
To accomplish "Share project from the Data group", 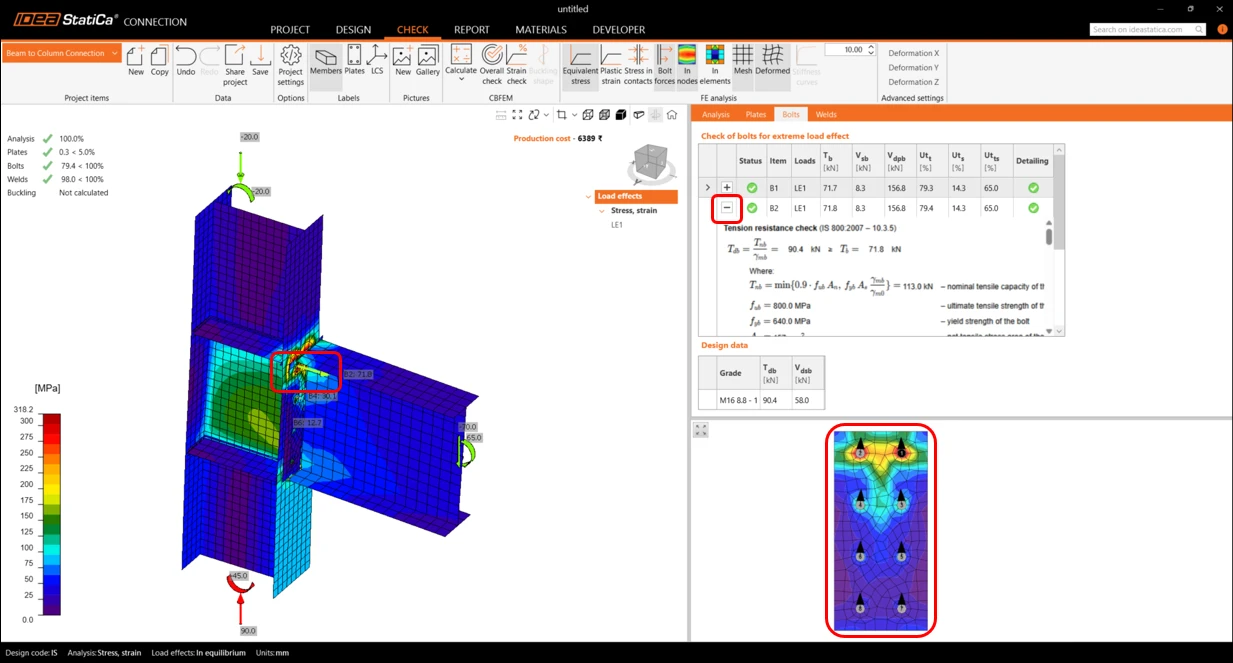I will click(x=235, y=65).
